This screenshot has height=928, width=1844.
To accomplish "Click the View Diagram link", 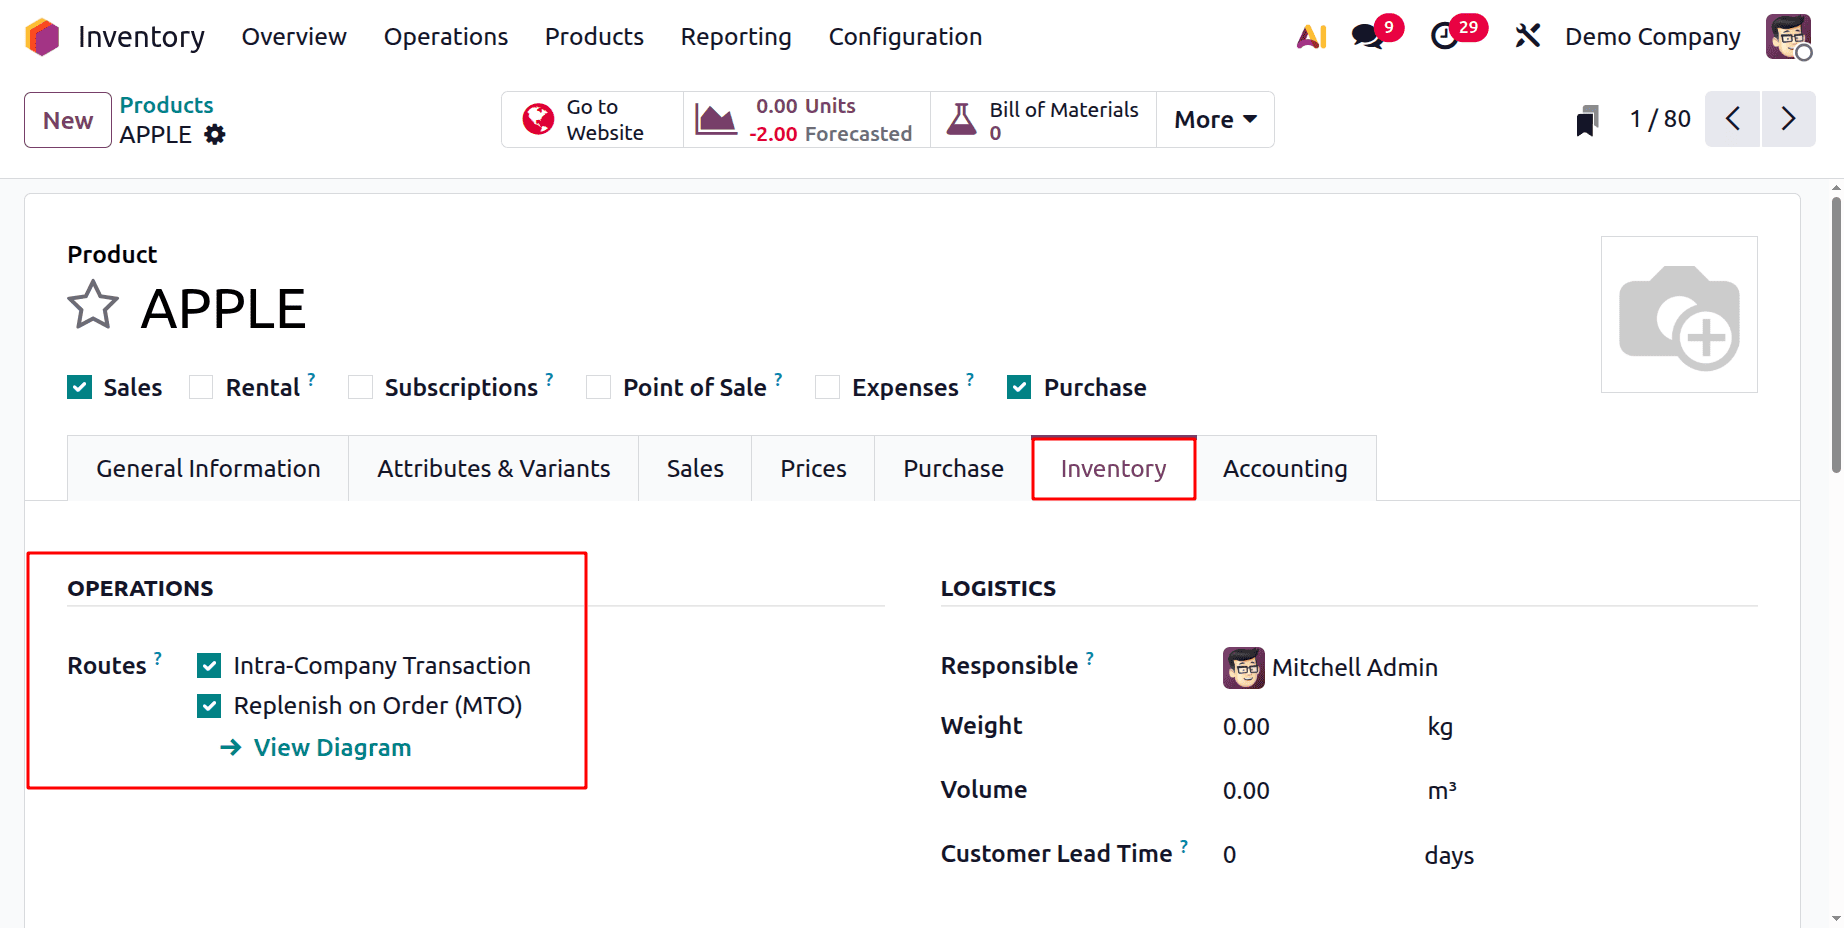I will [x=331, y=747].
